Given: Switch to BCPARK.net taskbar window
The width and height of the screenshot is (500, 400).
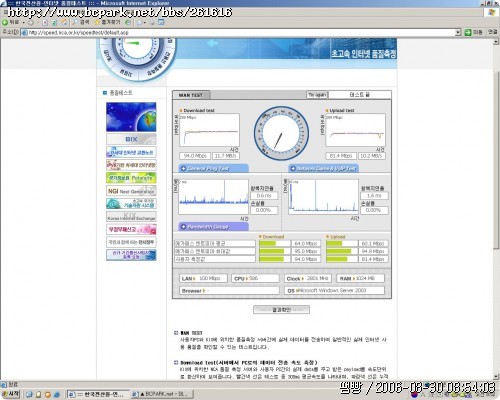Looking at the screenshot, I should point(163,394).
